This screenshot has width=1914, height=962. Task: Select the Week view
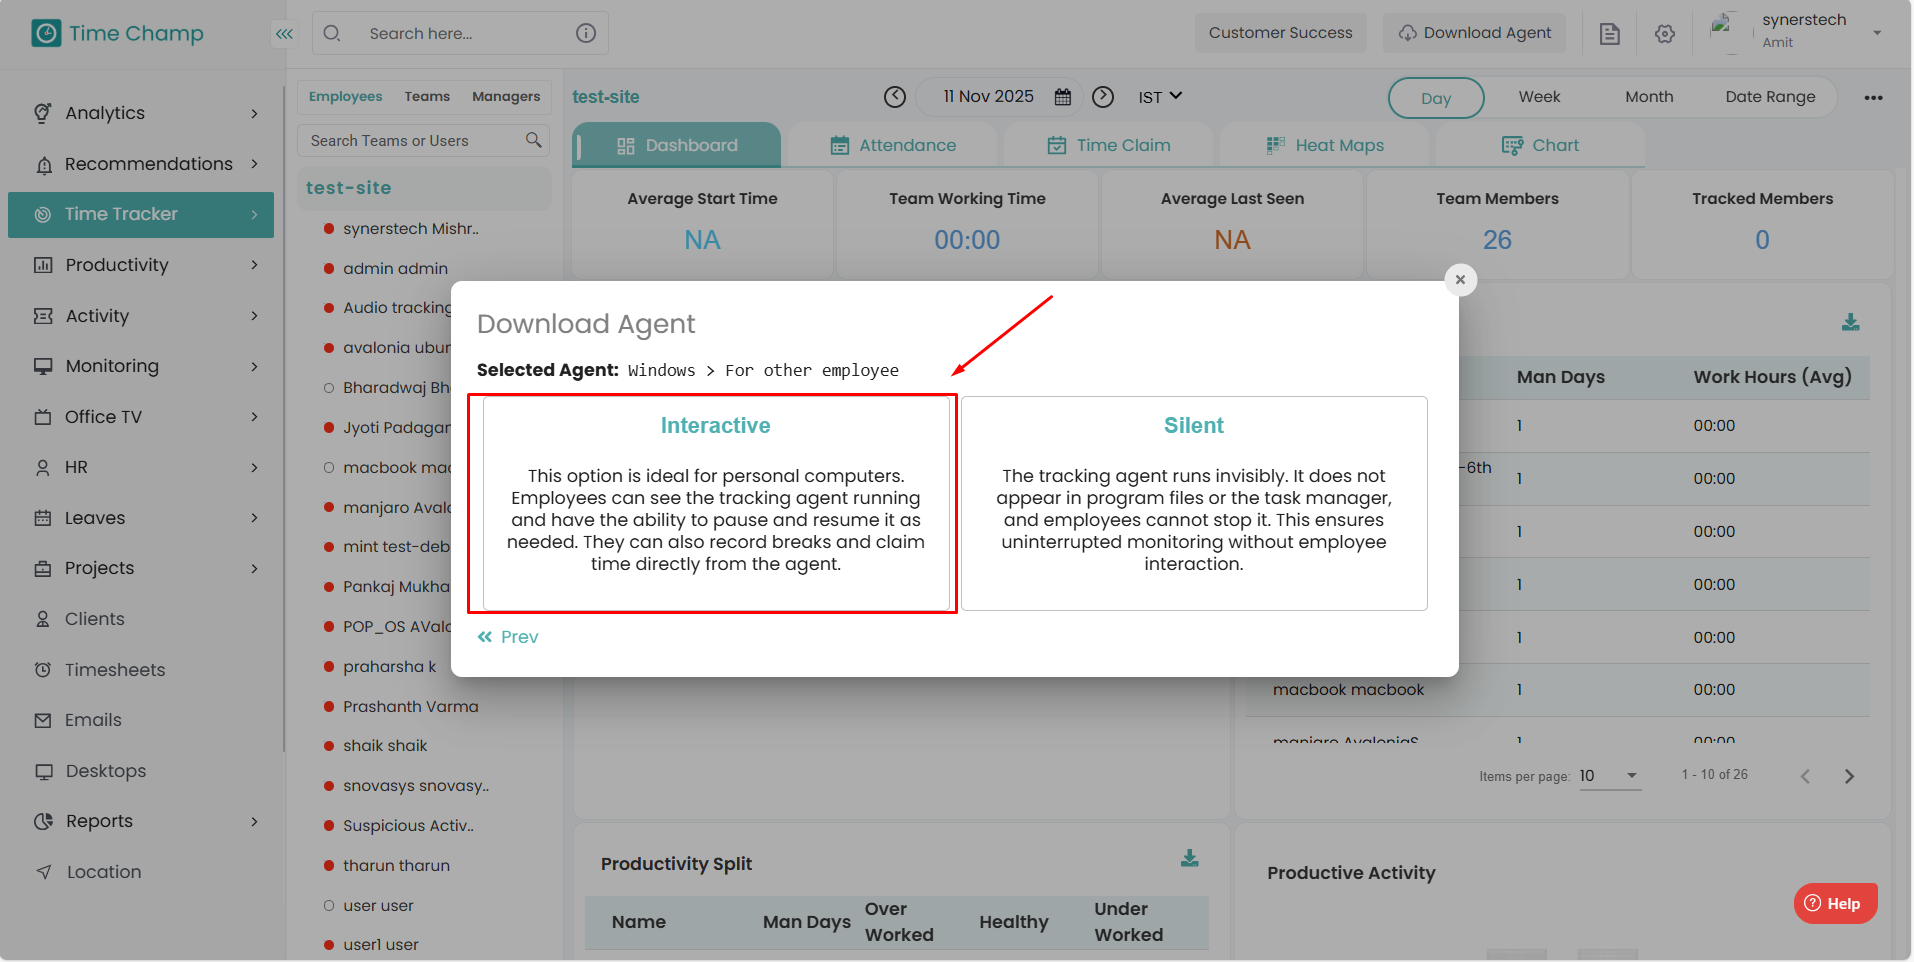point(1539,97)
